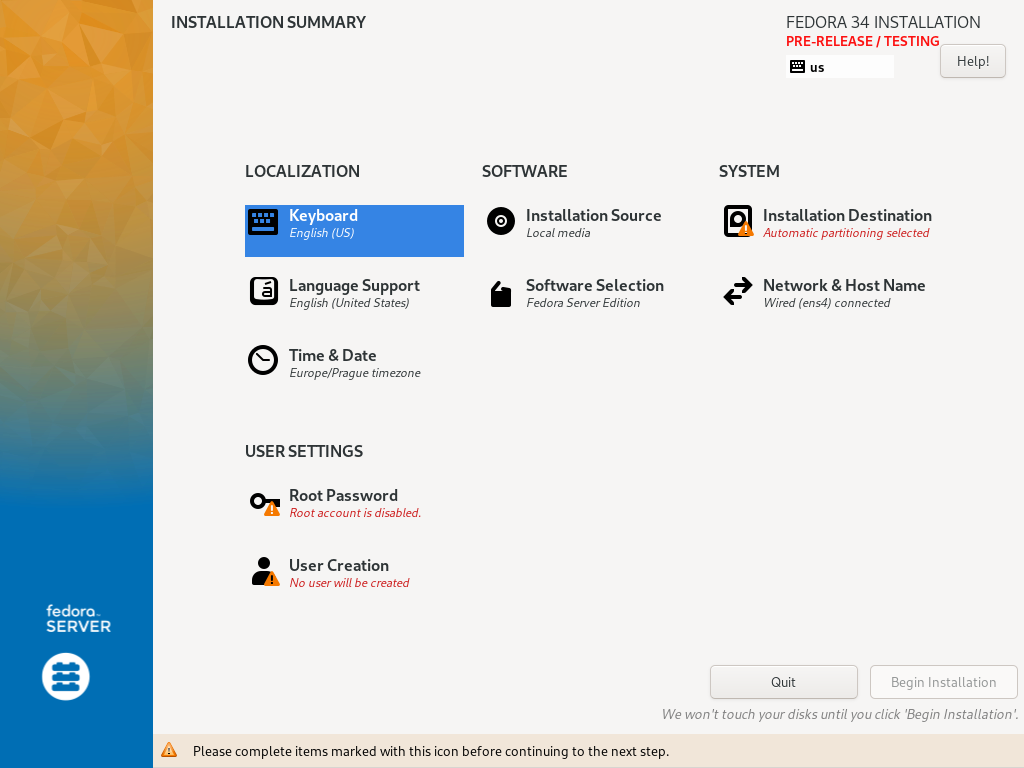
Task: Click the Help! button
Action: pos(972,61)
